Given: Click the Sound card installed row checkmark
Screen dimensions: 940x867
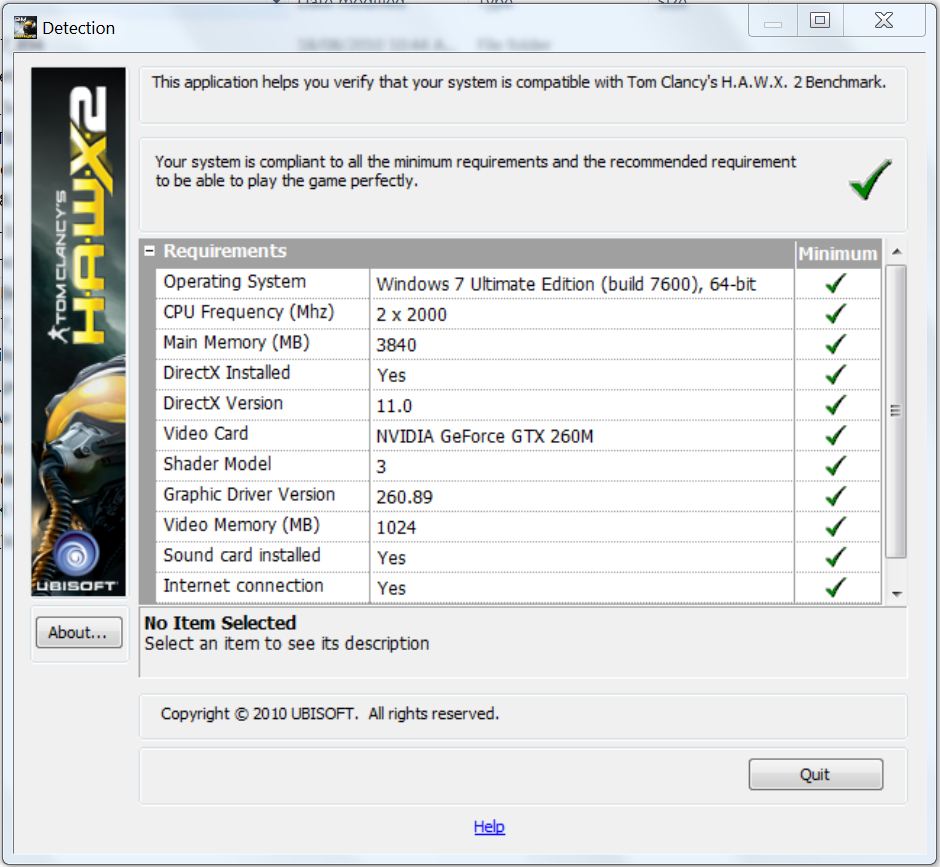Looking at the screenshot, I should click(836, 558).
